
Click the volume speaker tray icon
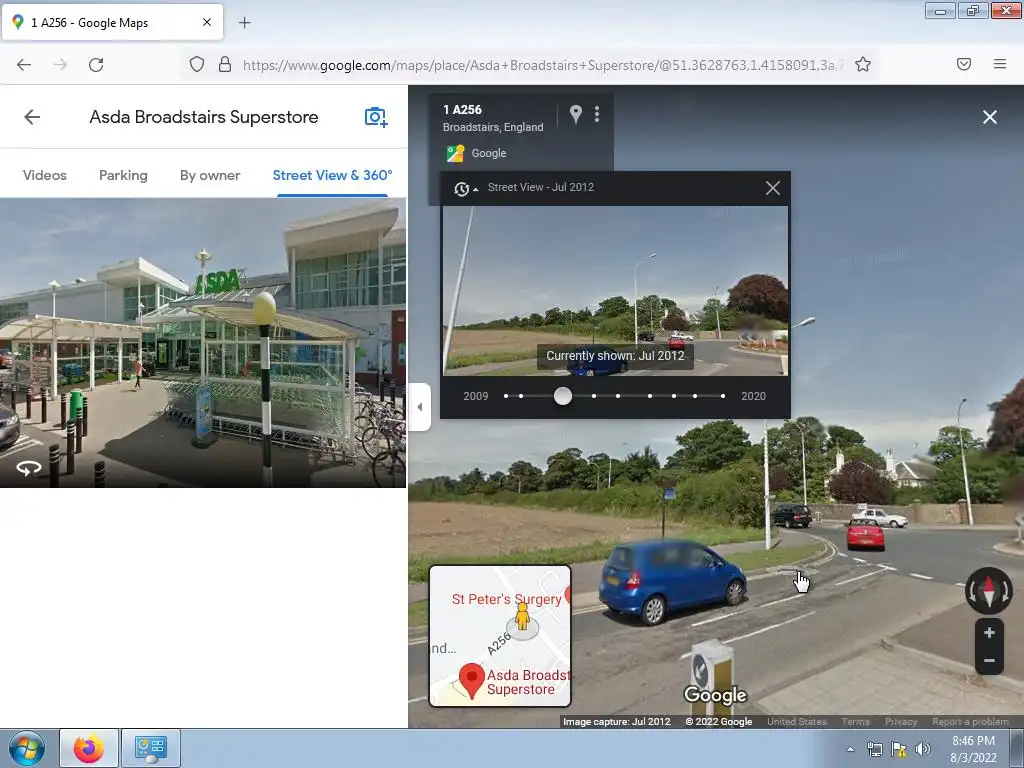click(923, 749)
